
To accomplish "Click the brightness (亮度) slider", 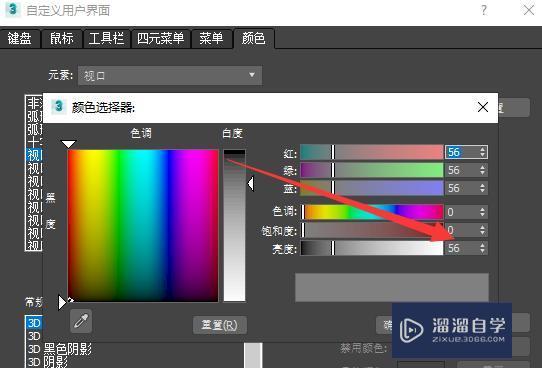I will pos(372,248).
